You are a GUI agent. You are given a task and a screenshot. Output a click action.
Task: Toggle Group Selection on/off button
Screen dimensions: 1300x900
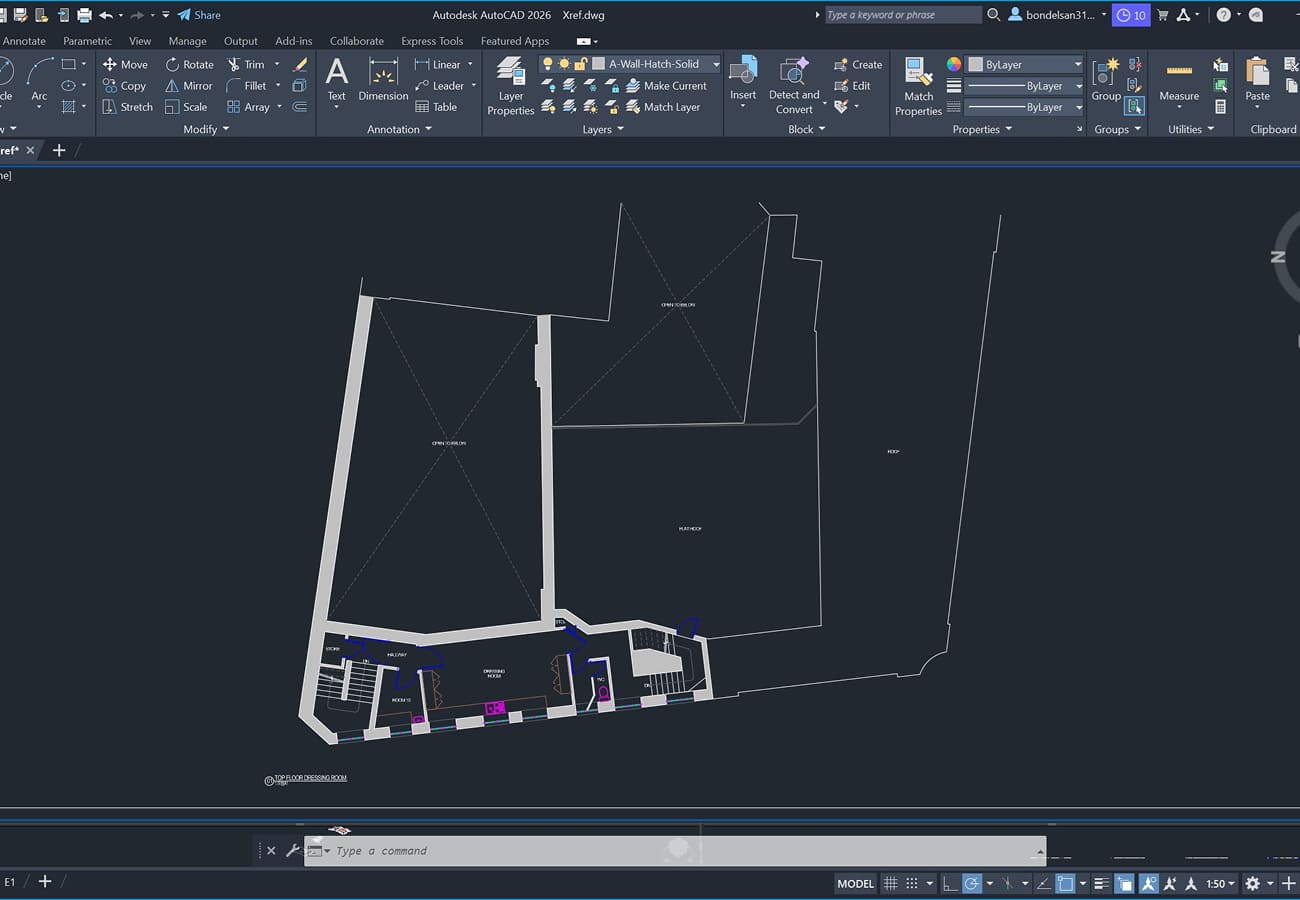[x=1134, y=106]
